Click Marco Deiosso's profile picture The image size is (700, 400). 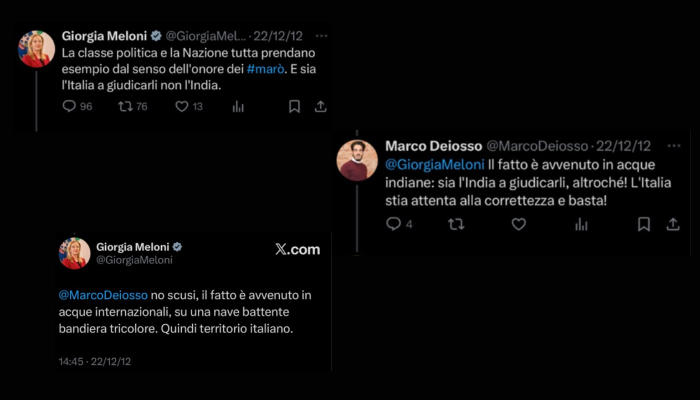point(358,160)
